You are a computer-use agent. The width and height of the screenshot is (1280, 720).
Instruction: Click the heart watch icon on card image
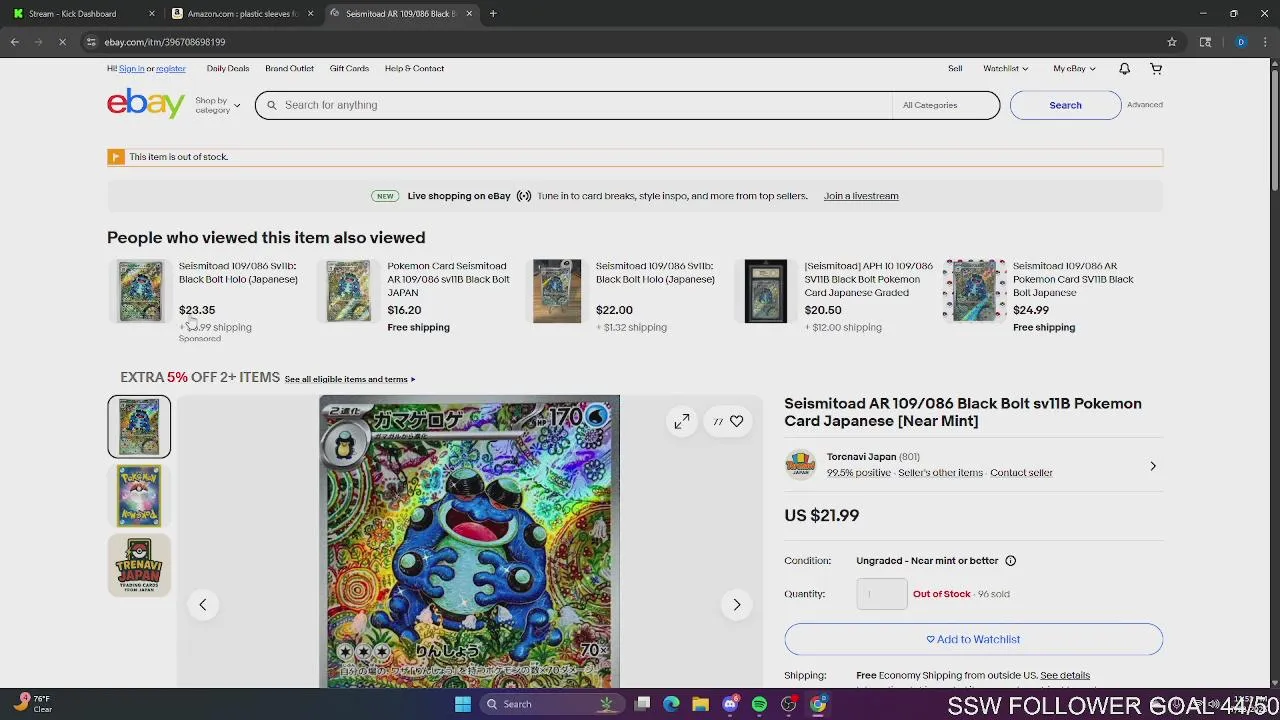tap(736, 422)
